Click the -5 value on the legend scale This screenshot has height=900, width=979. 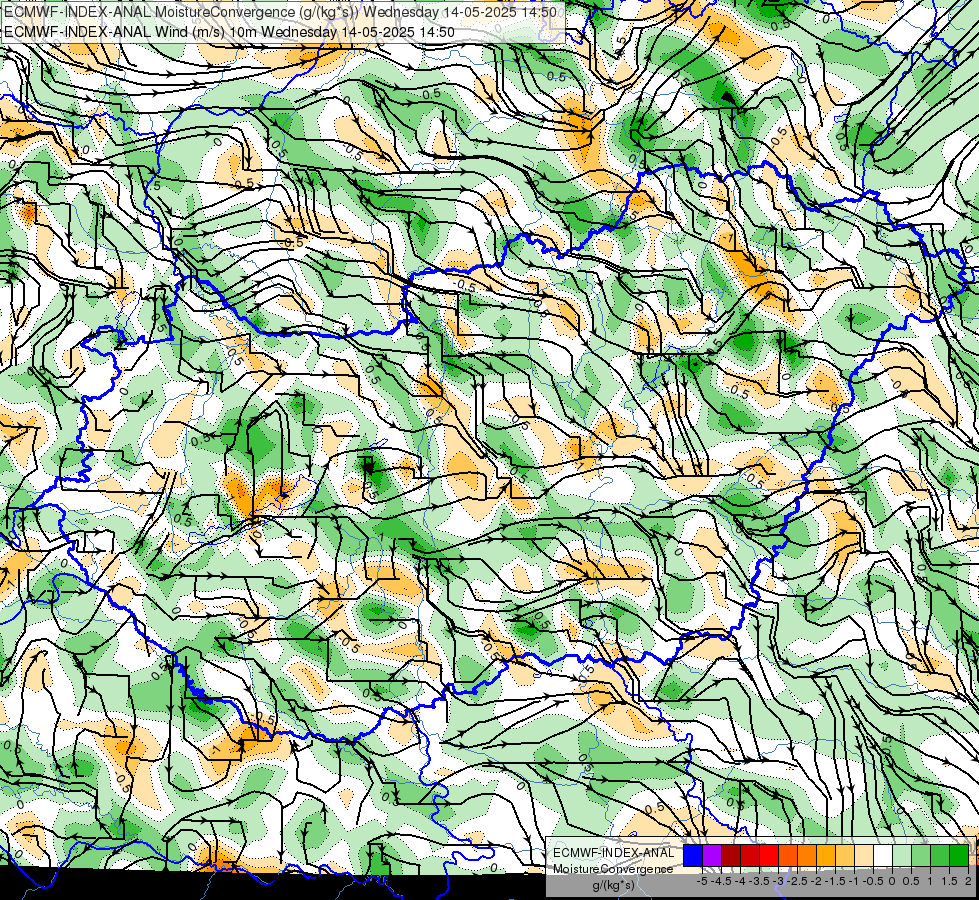[702, 881]
